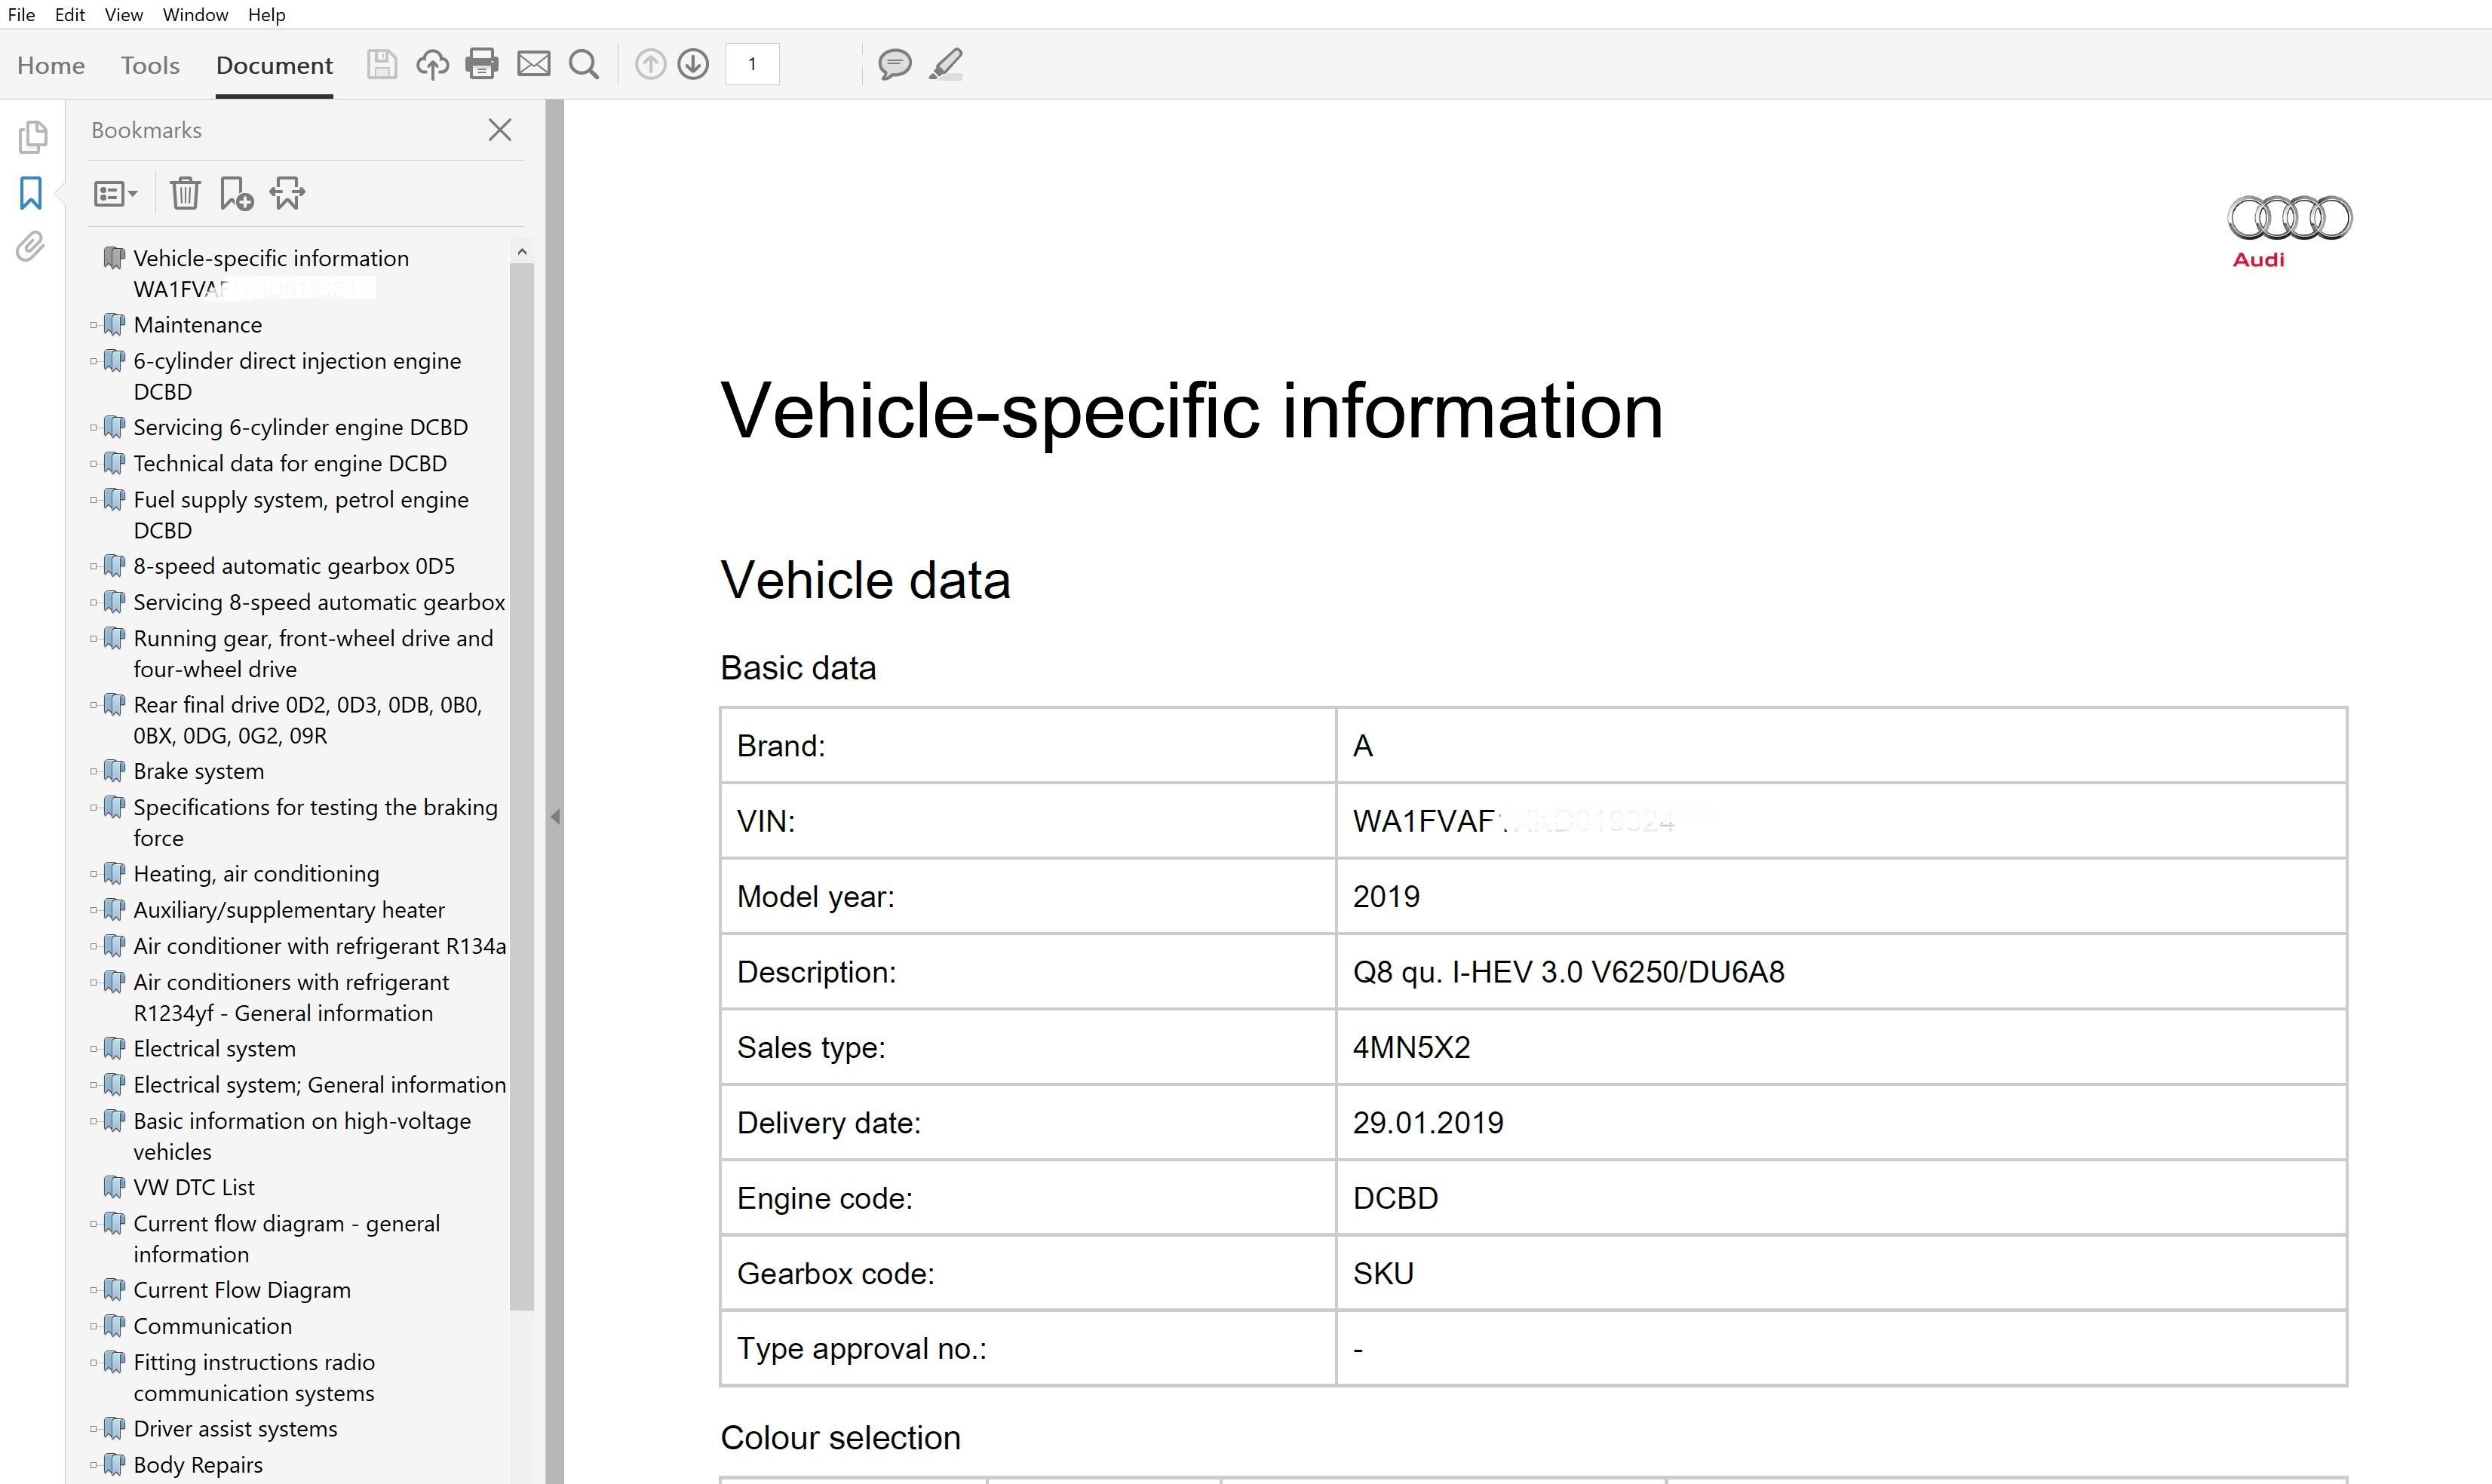Open bookmarks options dropdown menu
Viewport: 2492px width, 1484px height.
point(115,193)
